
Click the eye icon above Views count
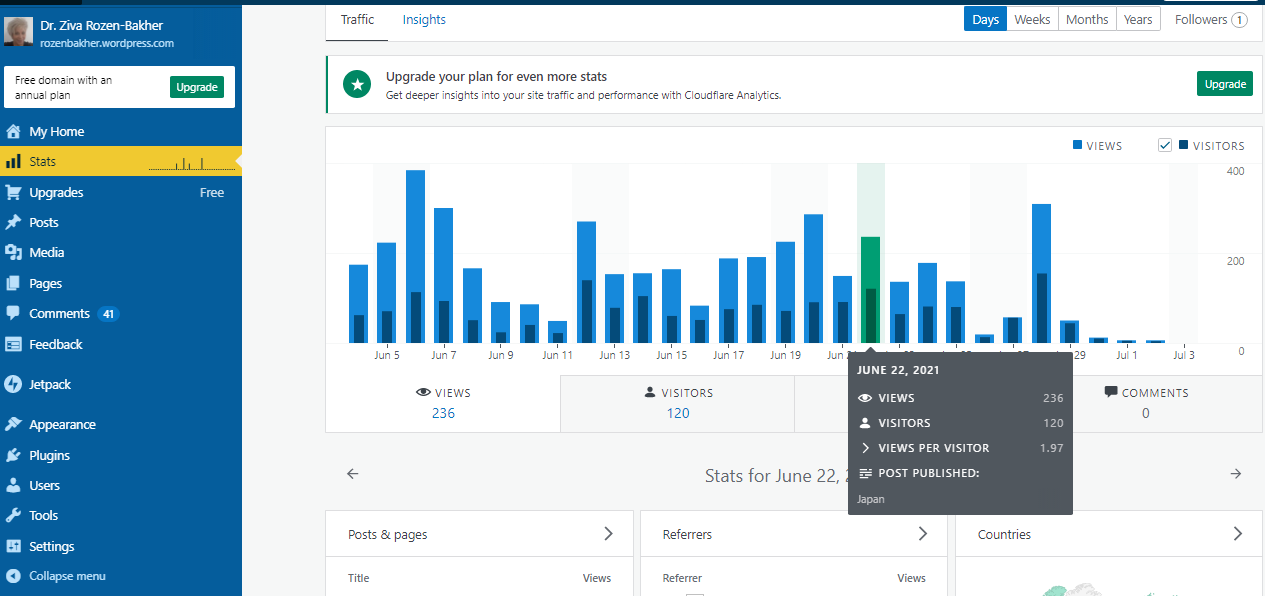(x=423, y=393)
